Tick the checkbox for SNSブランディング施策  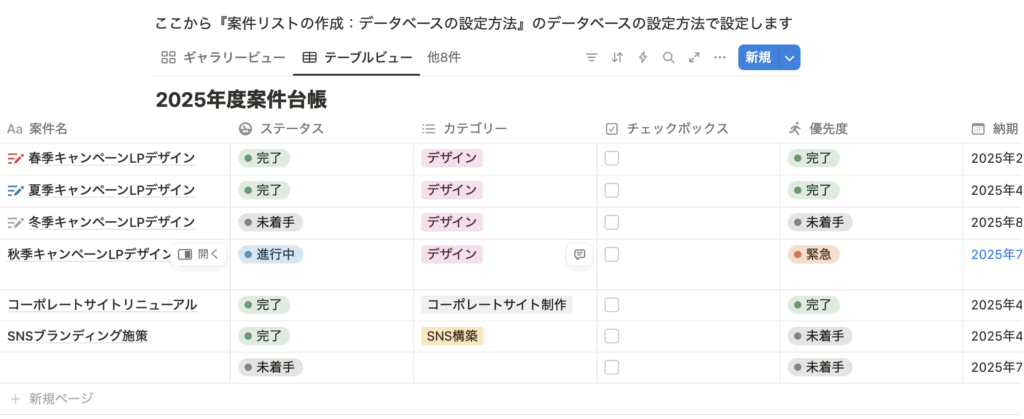tap(612, 336)
